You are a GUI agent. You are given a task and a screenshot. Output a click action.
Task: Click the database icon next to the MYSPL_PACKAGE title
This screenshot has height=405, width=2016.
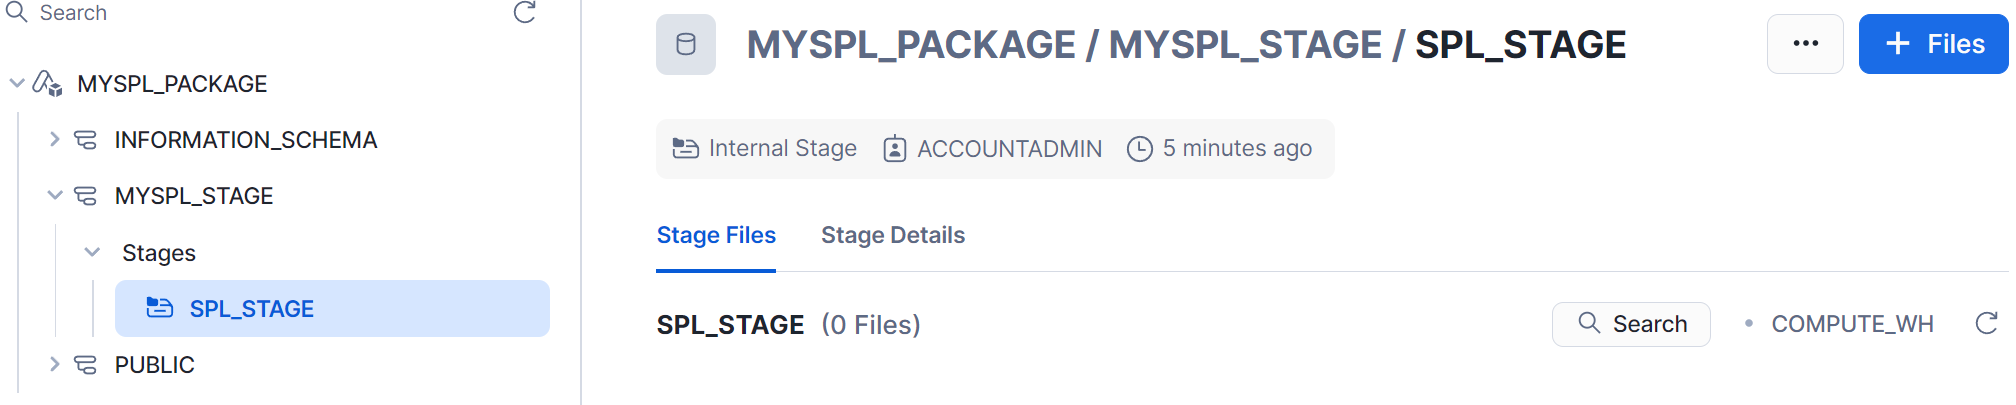pos(686,45)
